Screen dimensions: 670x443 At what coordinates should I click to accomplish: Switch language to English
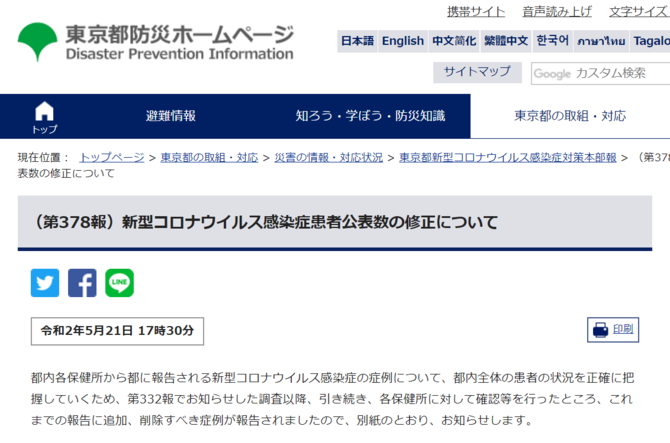[x=403, y=41]
